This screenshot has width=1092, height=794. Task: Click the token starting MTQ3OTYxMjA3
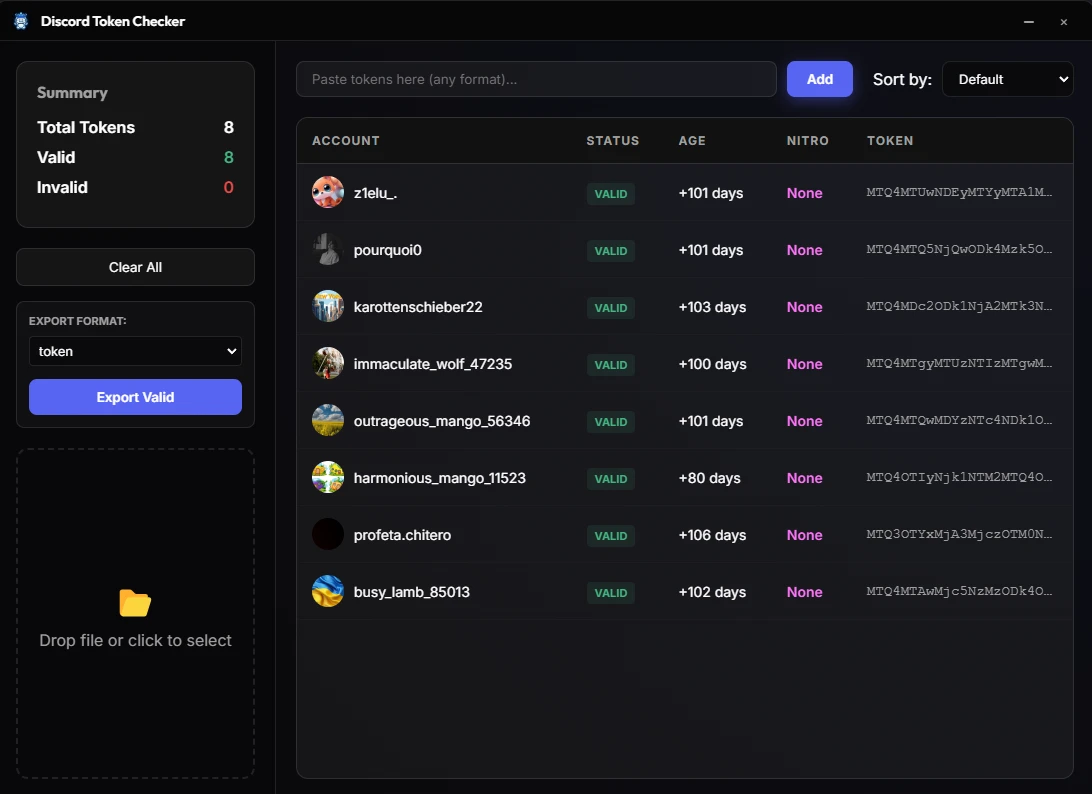click(x=959, y=535)
